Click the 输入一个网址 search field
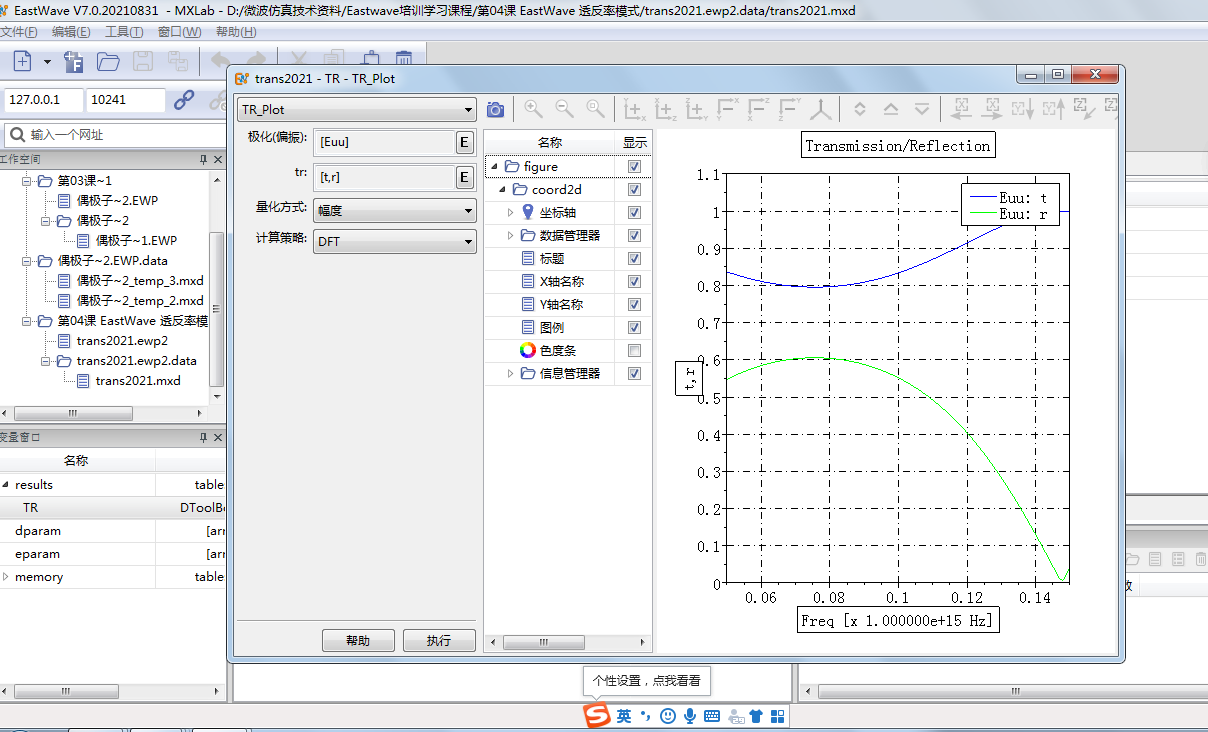The width and height of the screenshot is (1208, 732). (x=115, y=135)
